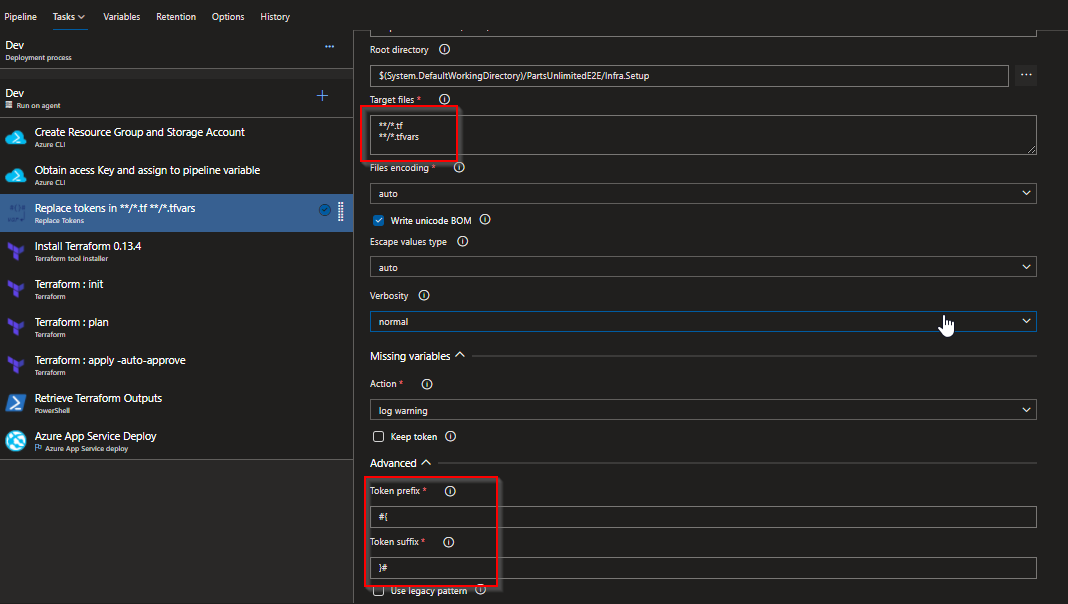The image size is (1068, 604).
Task: Click into Target files text area
Action: pyautogui.click(x=703, y=135)
